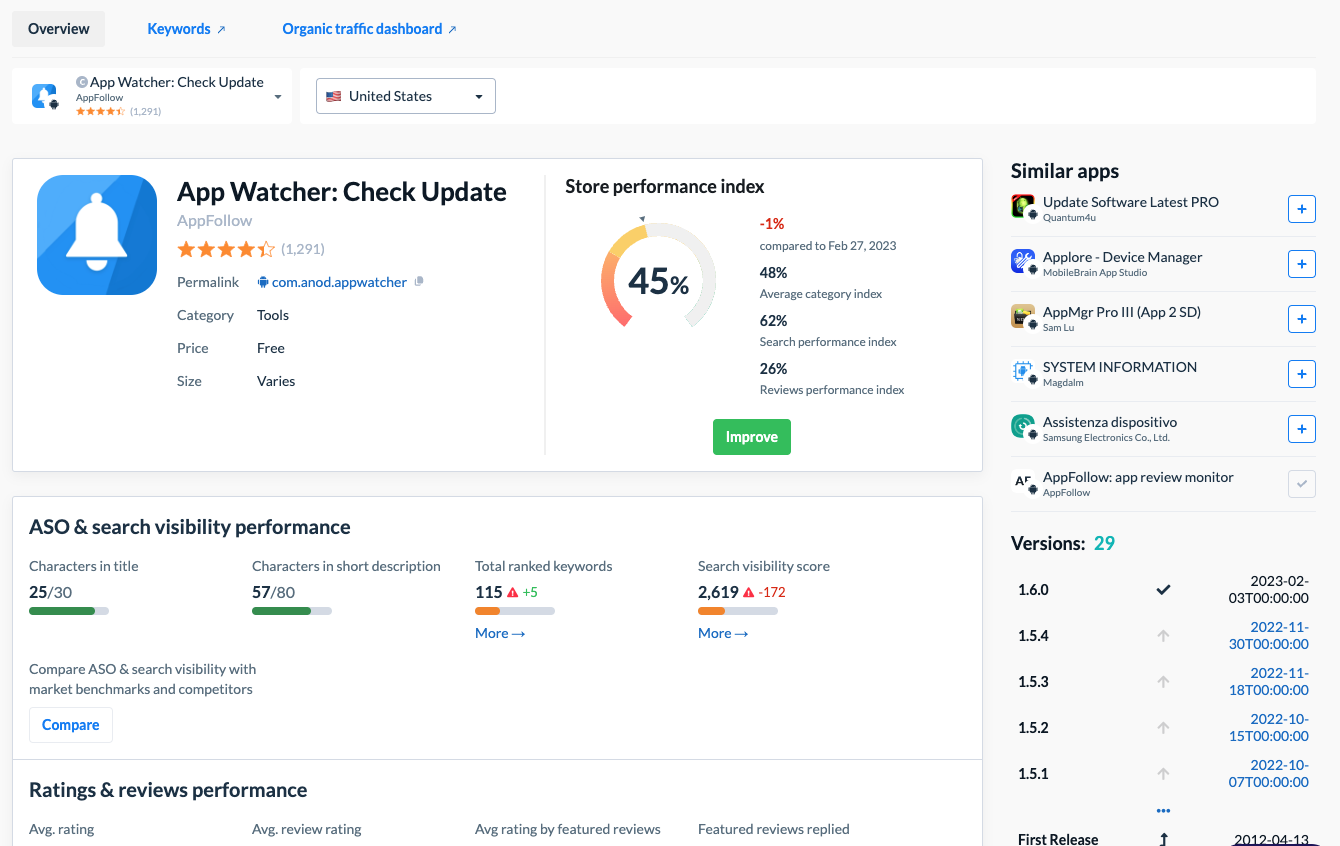Click the AppFollow developer name under title
This screenshot has height=846, width=1340.
point(214,220)
